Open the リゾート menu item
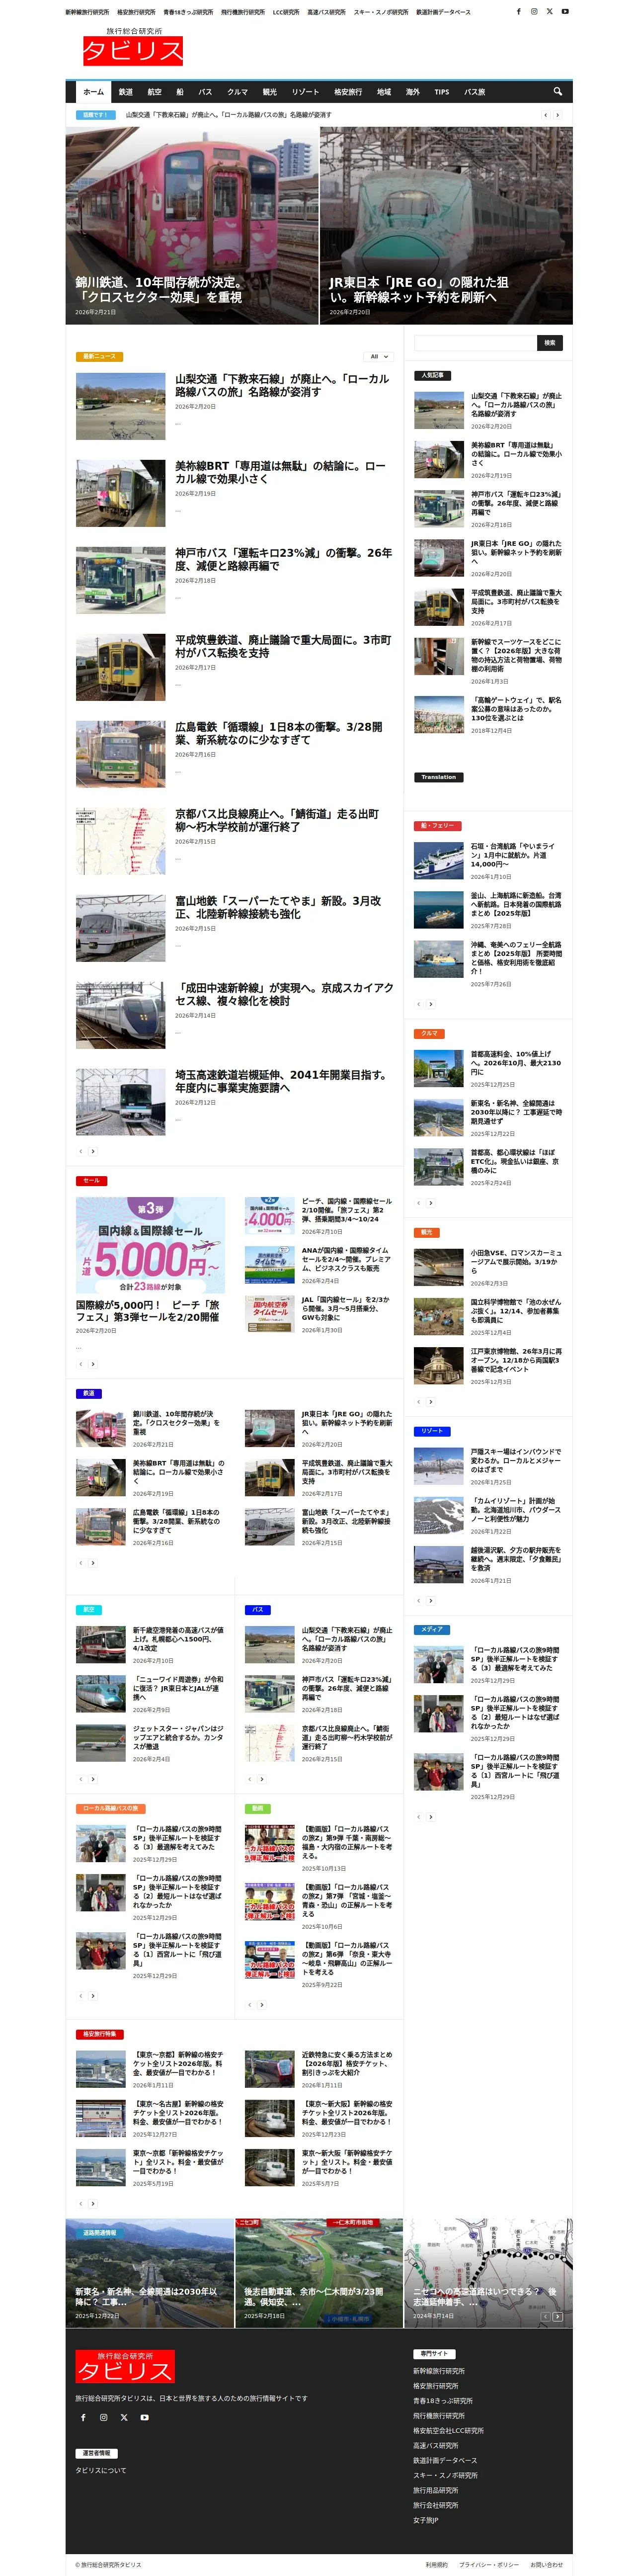The image size is (638, 2576). [305, 92]
